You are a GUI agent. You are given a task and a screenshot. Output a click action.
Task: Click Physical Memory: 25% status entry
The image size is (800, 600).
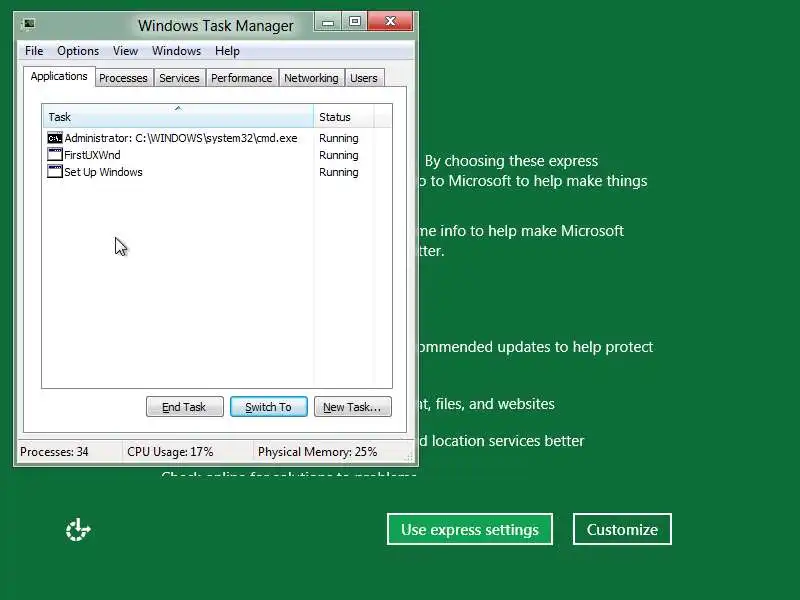pos(317,452)
